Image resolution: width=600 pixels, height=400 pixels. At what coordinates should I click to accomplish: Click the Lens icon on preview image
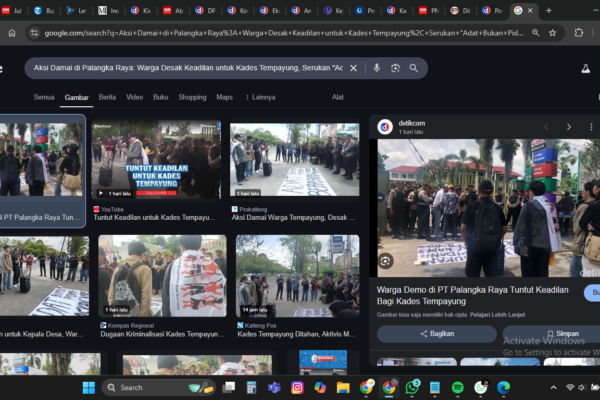point(386,261)
